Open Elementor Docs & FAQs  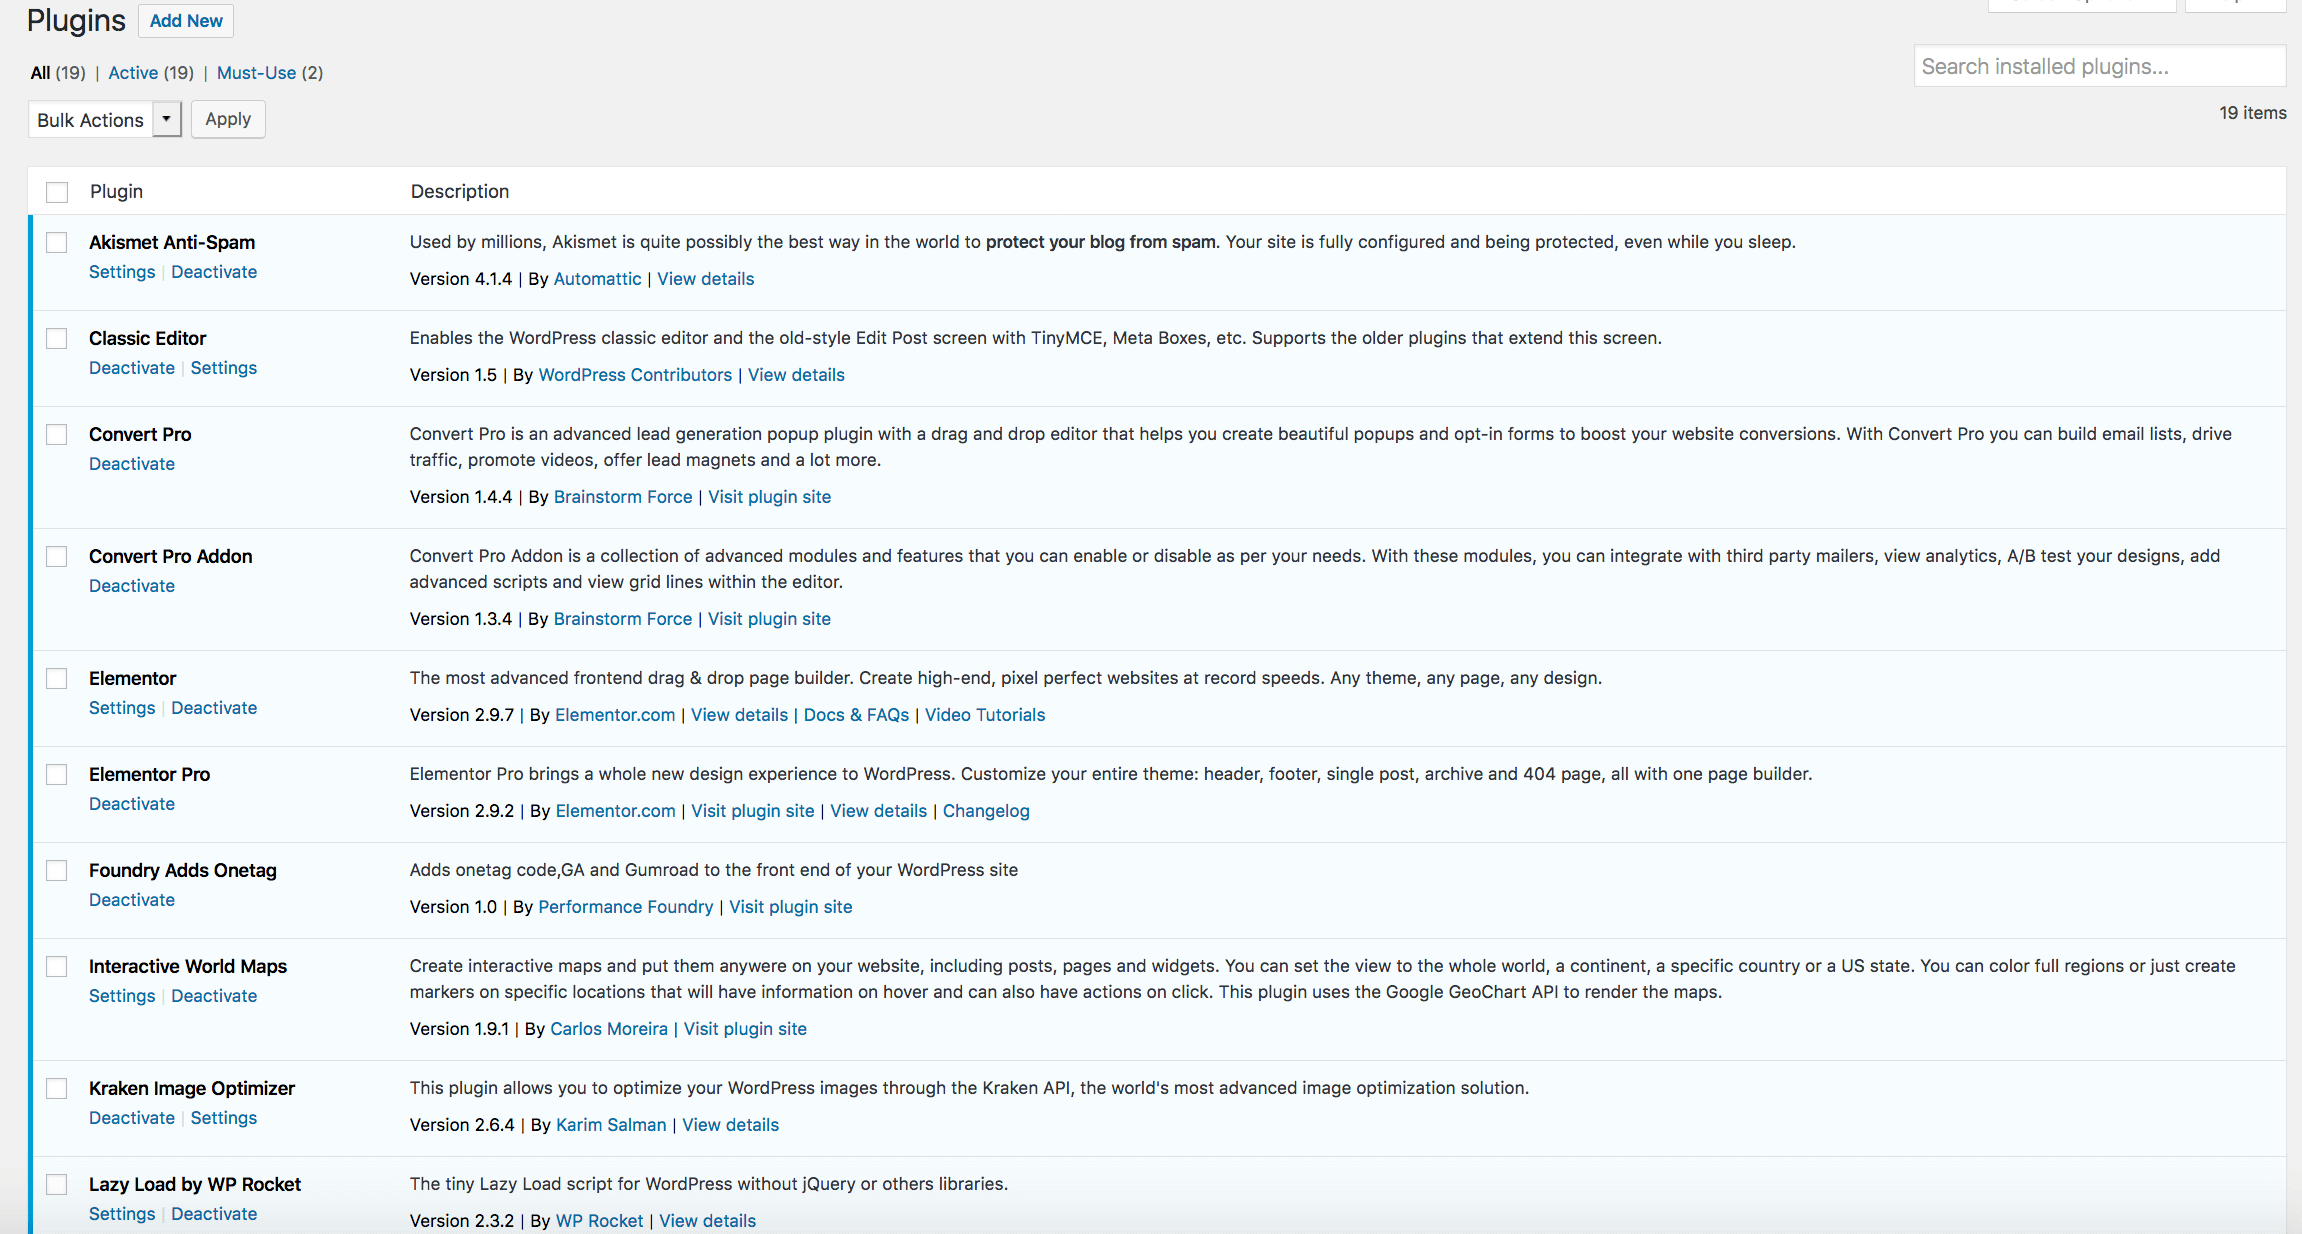(856, 715)
